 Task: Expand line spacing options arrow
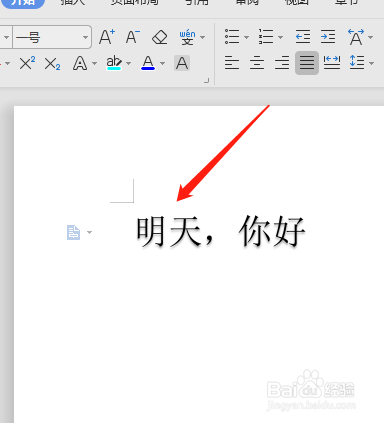[x=371, y=63]
